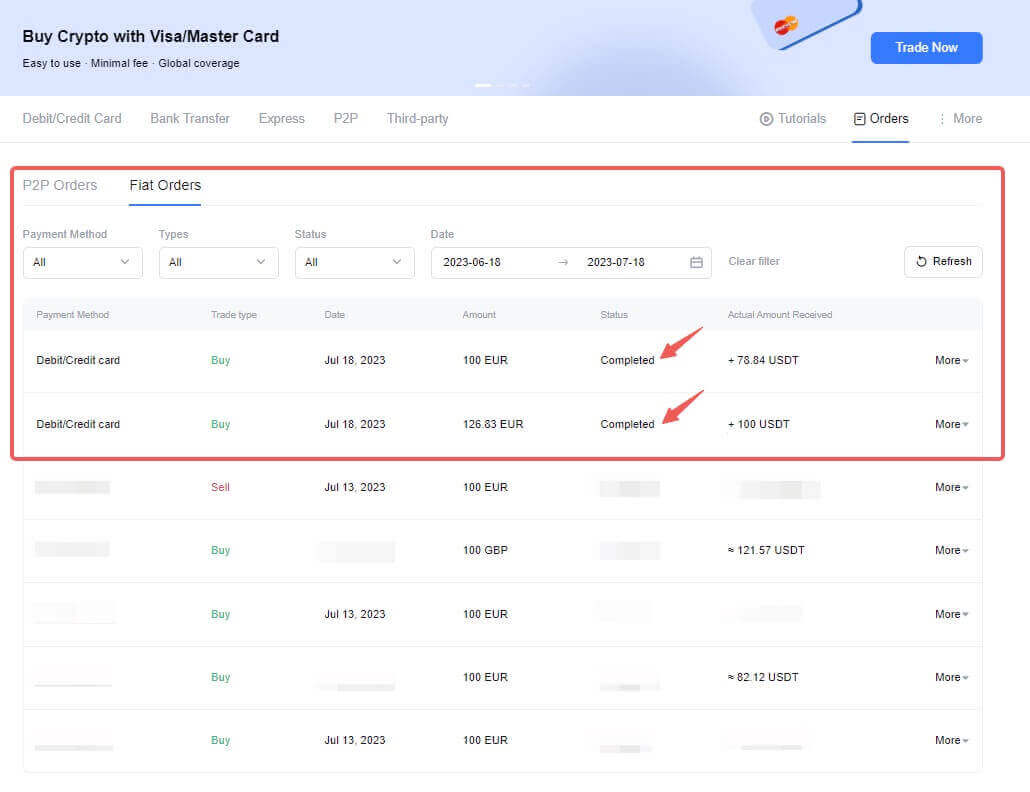1030x792 pixels.
Task: Switch to the Fiat Orders tab
Action: [165, 185]
